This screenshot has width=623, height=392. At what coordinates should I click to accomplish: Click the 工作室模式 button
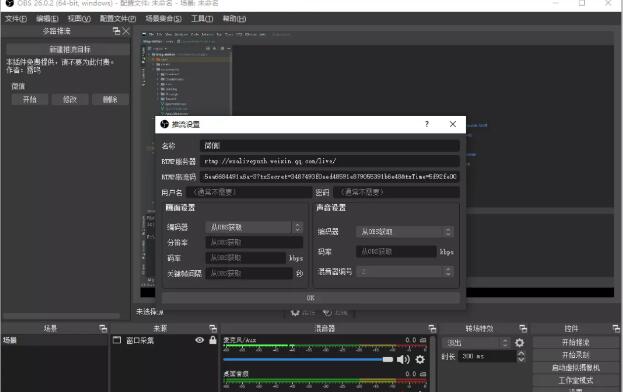[x=575, y=380]
